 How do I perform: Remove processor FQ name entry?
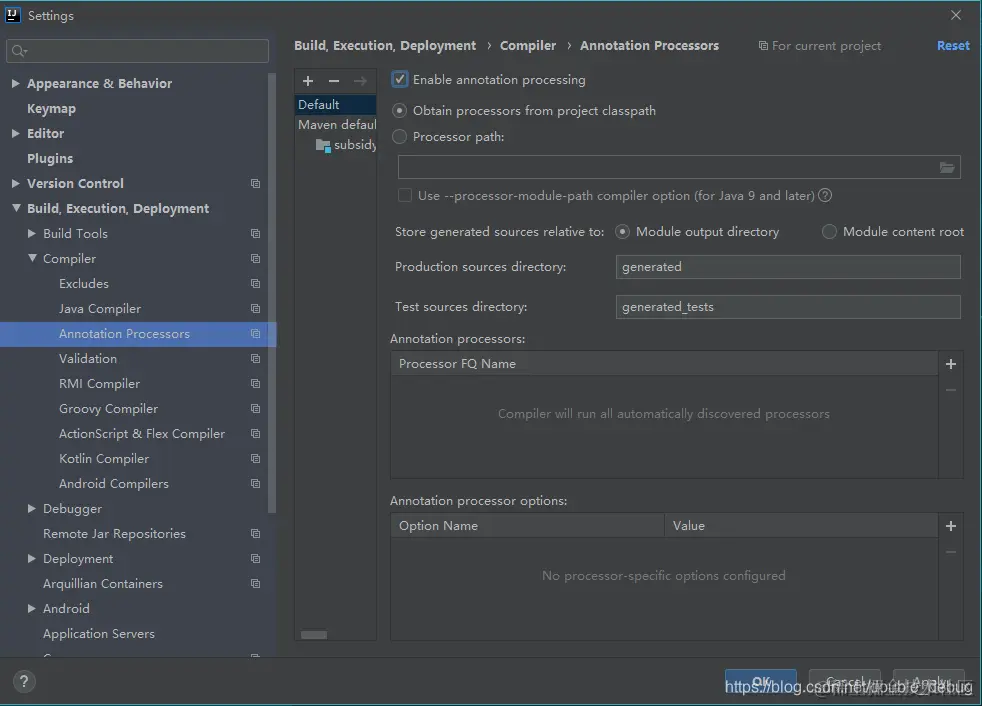pos(951,390)
